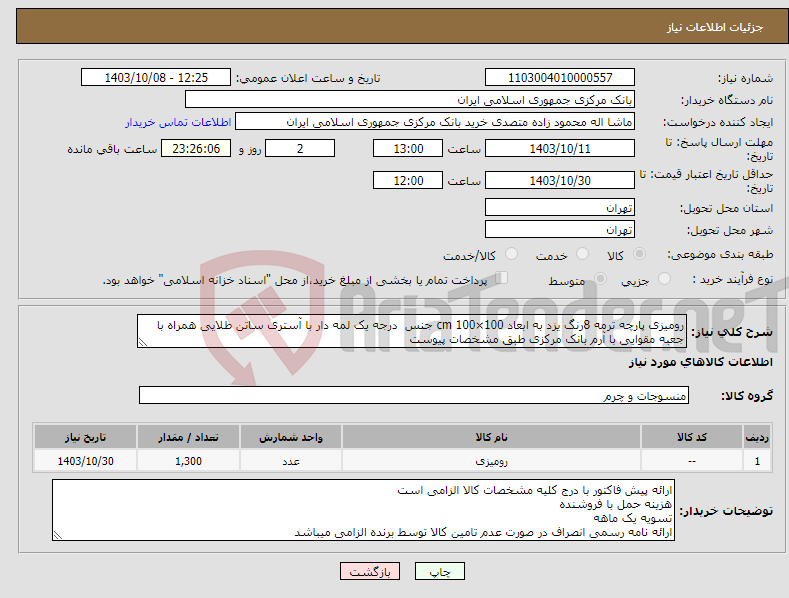Click the remaining days field showing 2
Screen dimensions: 789x598
(300, 148)
